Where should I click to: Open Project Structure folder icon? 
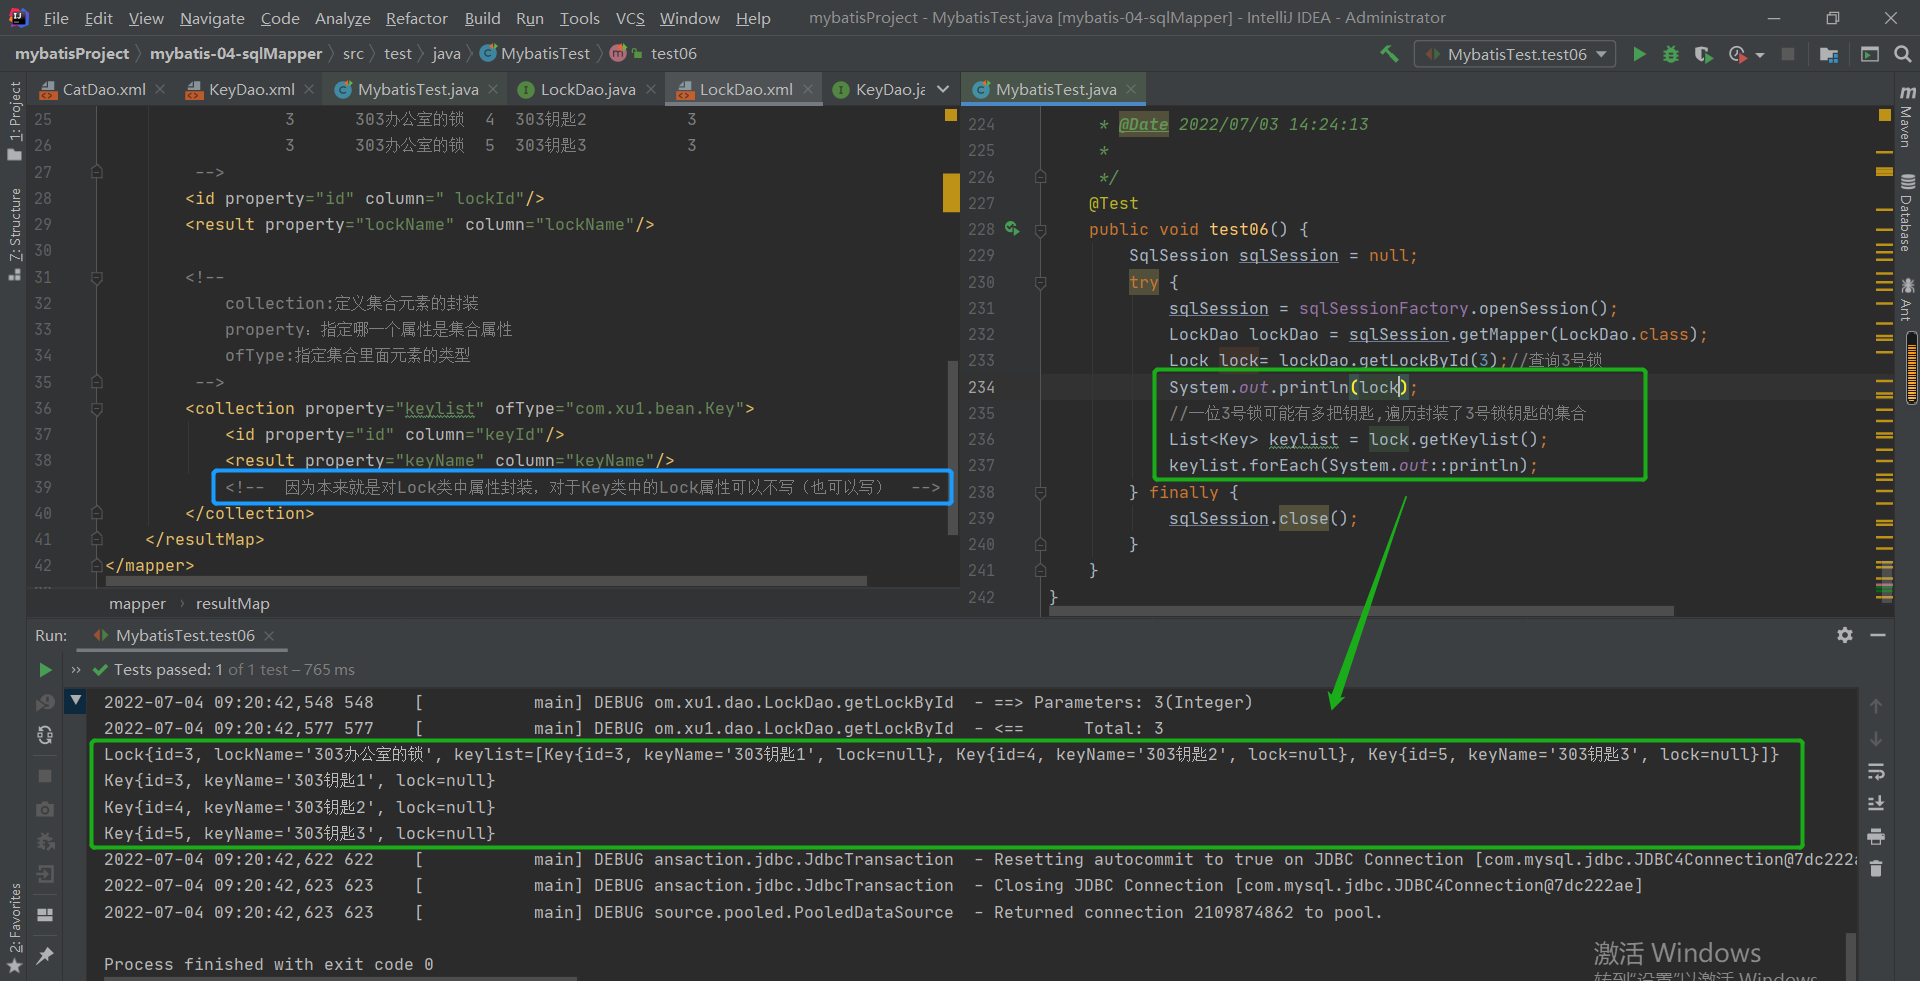1829,54
